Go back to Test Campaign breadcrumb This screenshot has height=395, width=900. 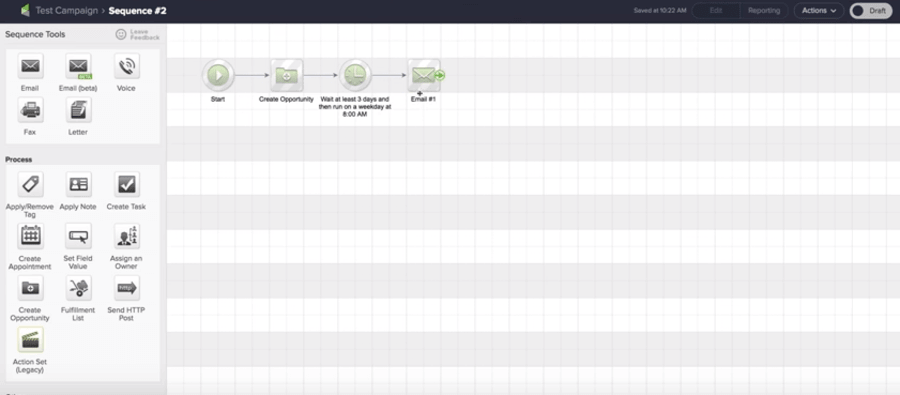[x=67, y=10]
